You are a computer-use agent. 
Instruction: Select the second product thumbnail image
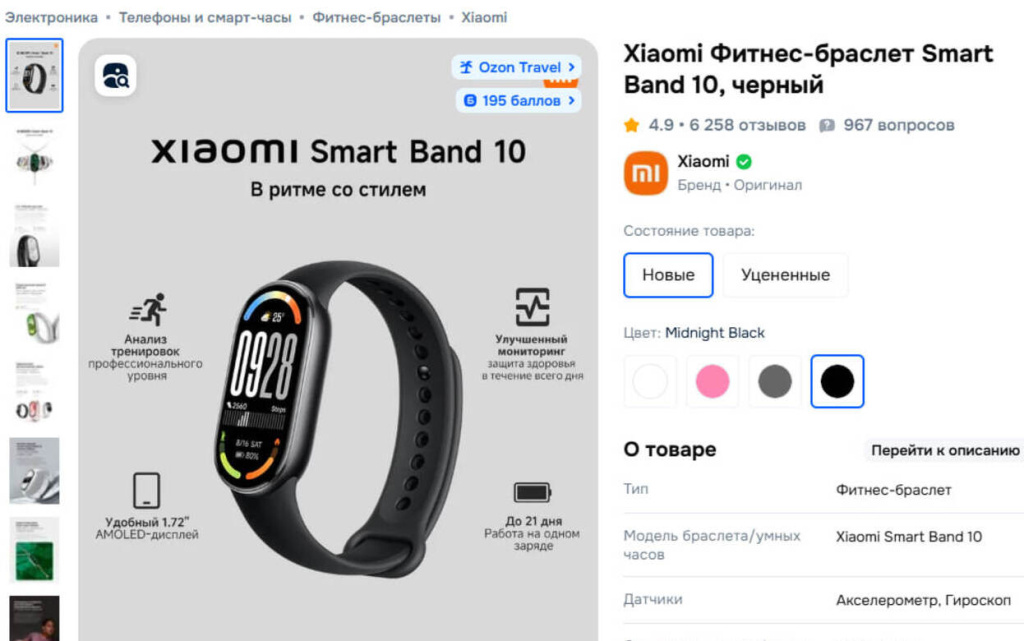pos(34,157)
